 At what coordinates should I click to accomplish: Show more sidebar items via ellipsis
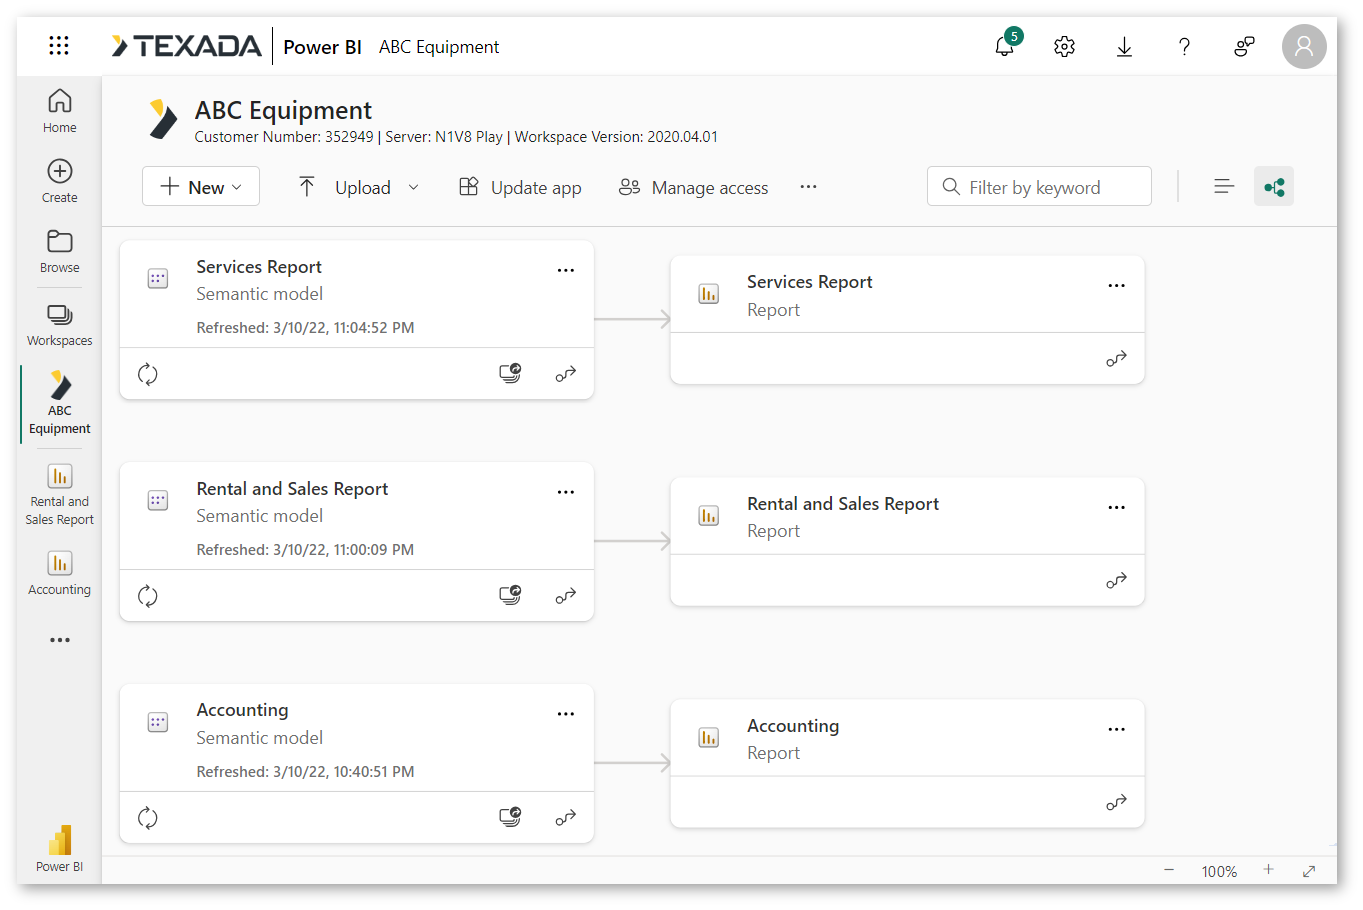click(x=60, y=640)
